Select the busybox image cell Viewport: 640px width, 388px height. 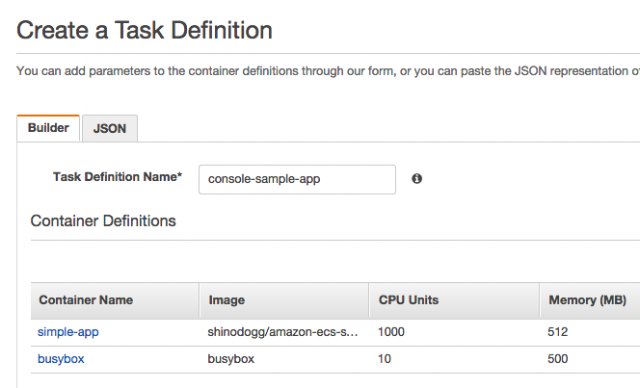(x=231, y=359)
